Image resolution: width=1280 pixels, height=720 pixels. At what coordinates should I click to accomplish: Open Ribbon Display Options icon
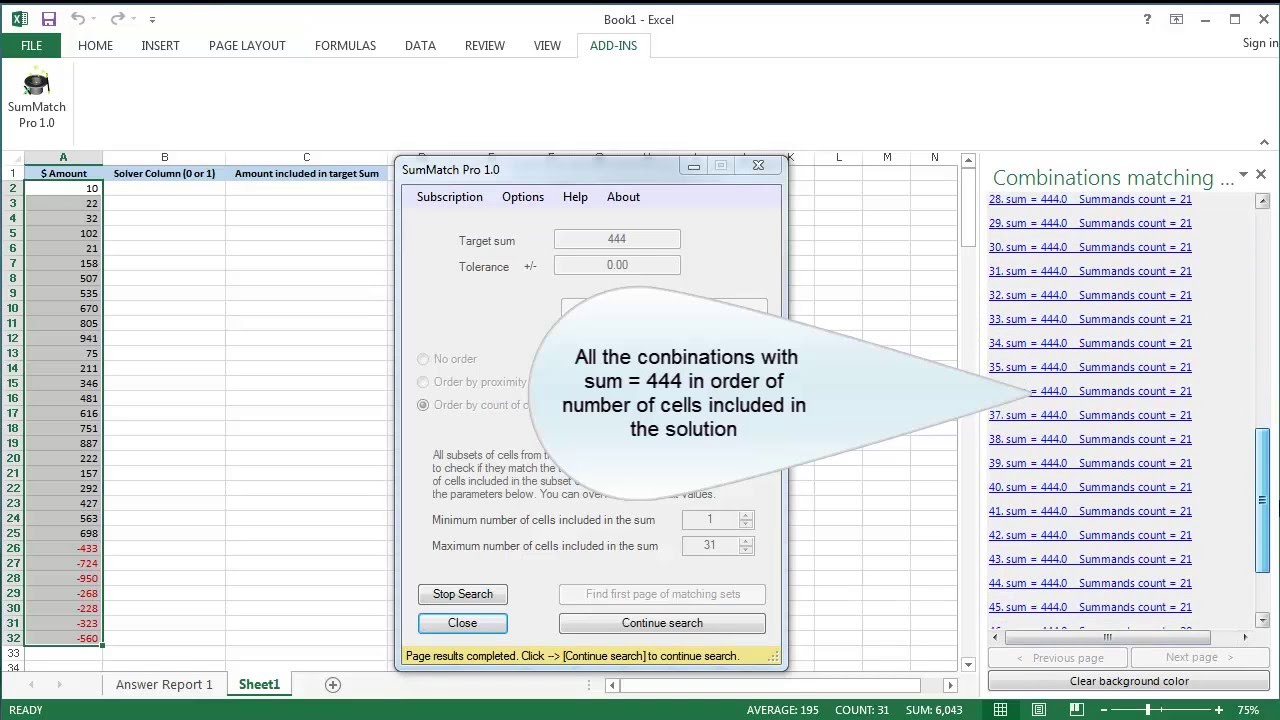point(1177,19)
